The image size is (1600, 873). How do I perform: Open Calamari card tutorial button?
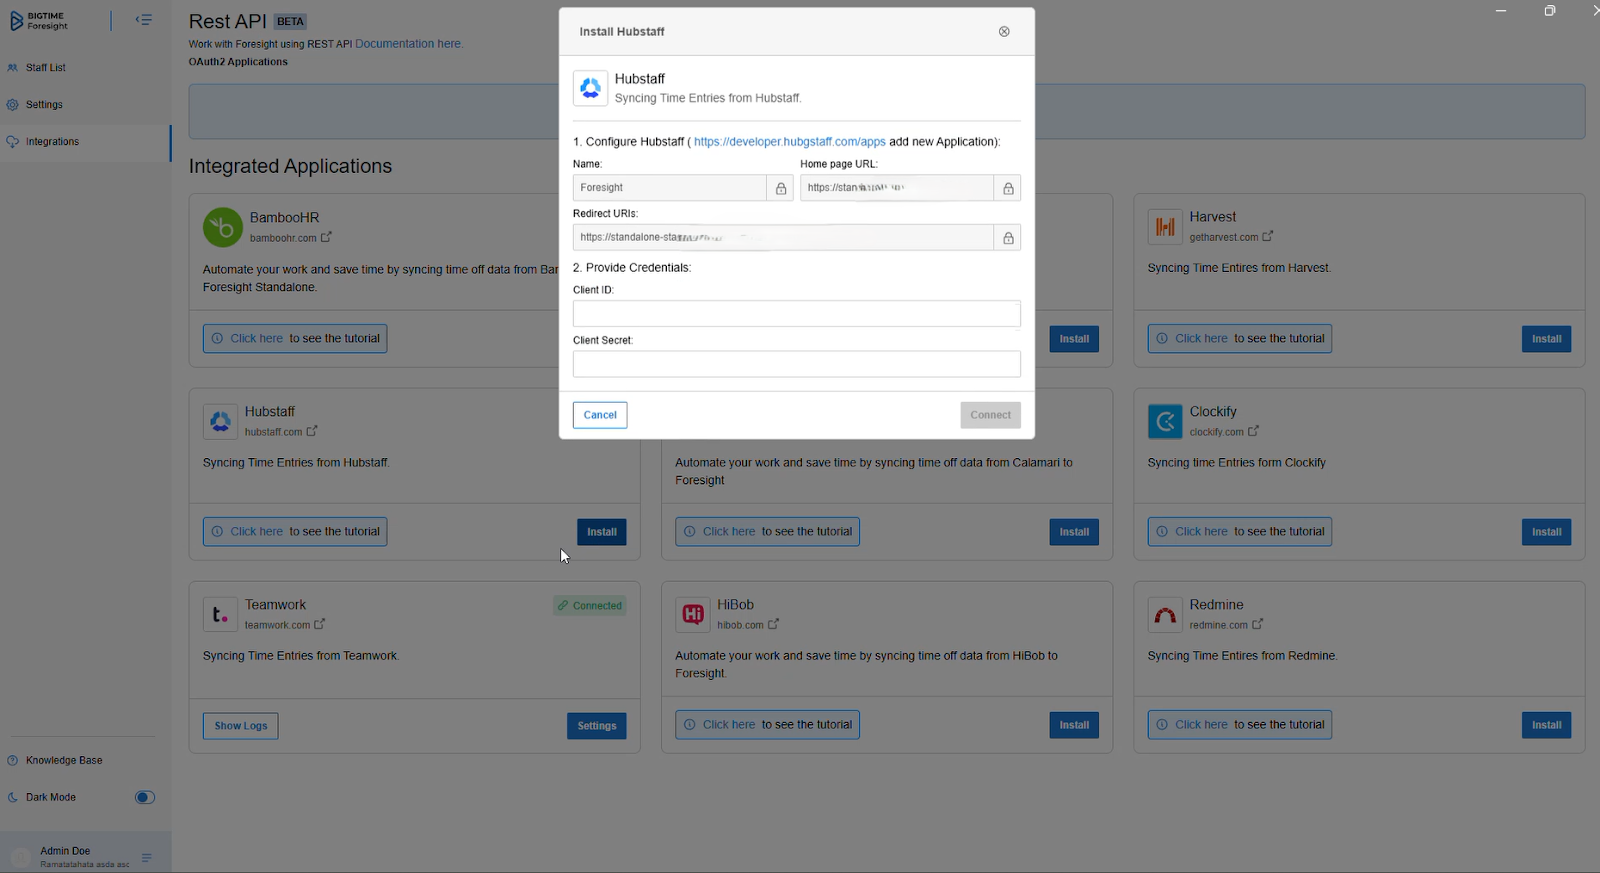[767, 532]
